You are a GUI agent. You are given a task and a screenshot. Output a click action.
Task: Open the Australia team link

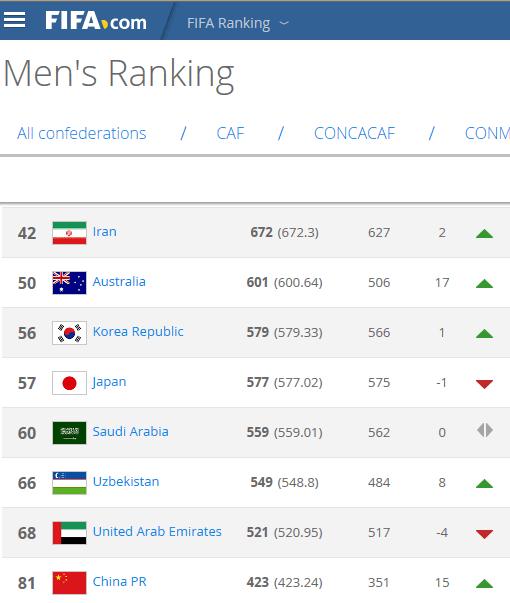point(119,282)
